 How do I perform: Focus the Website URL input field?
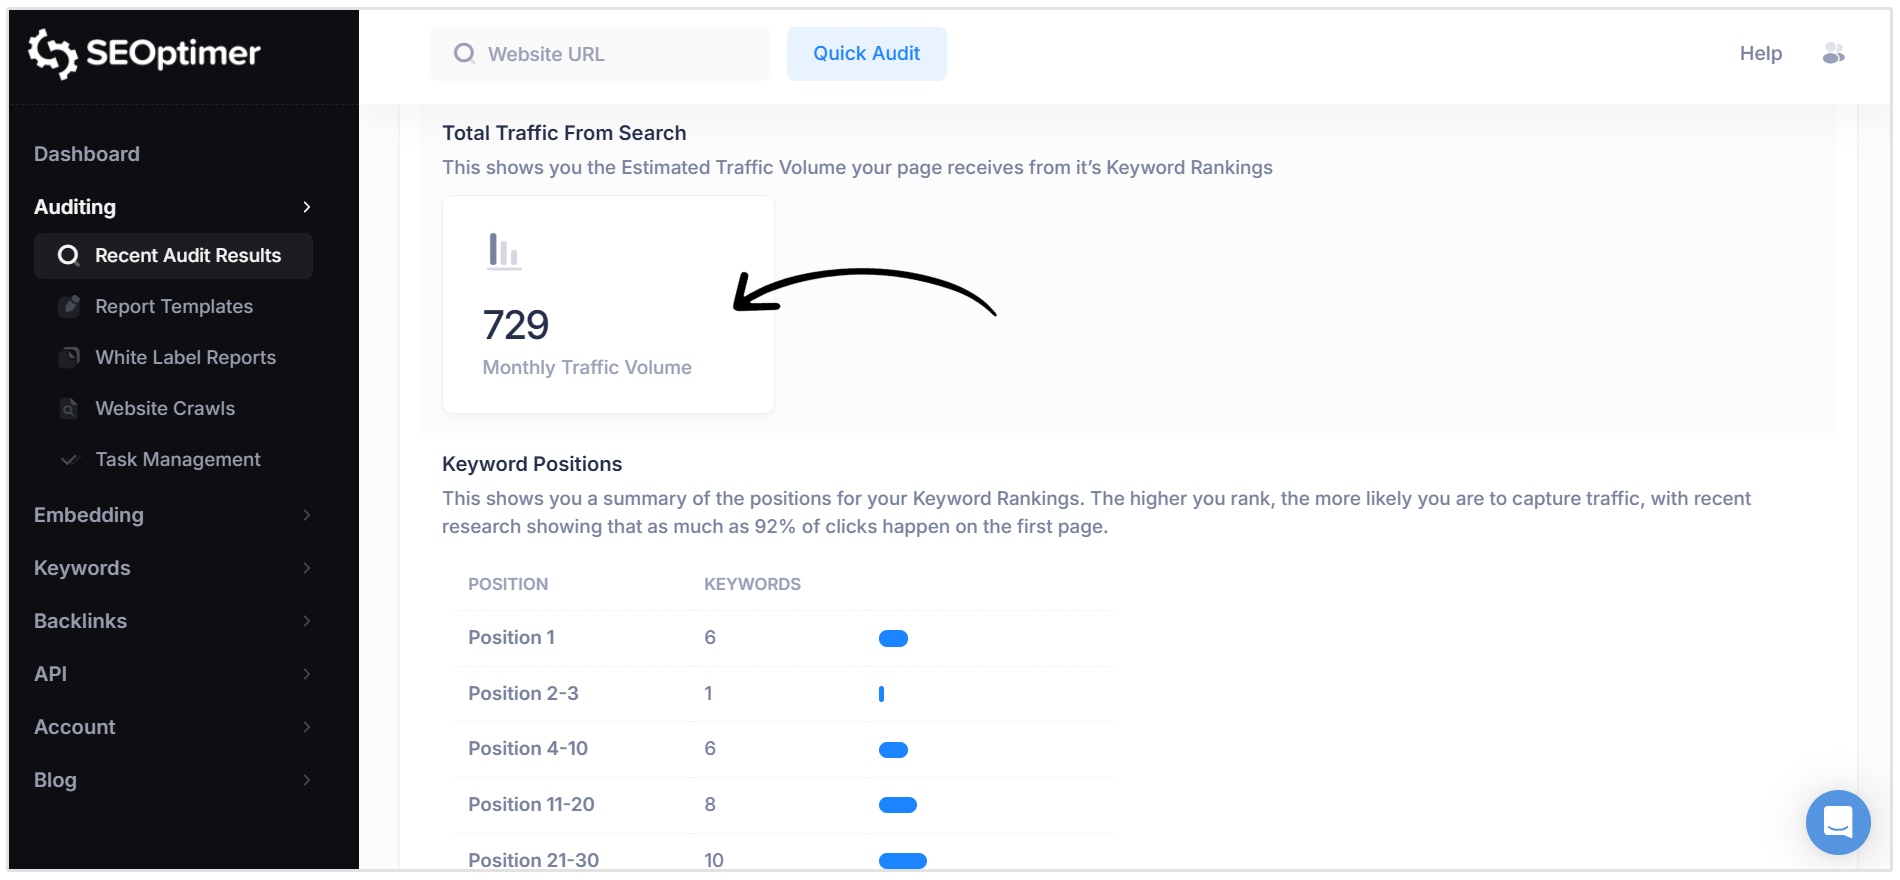pos(600,54)
